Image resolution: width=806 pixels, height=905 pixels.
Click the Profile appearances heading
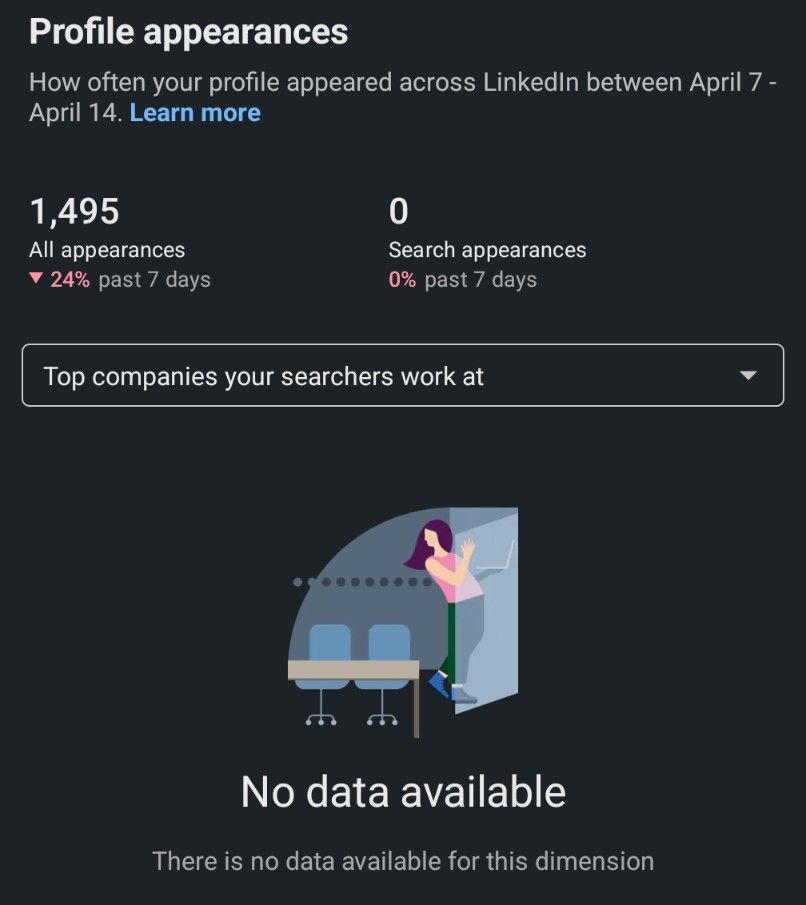click(x=188, y=31)
